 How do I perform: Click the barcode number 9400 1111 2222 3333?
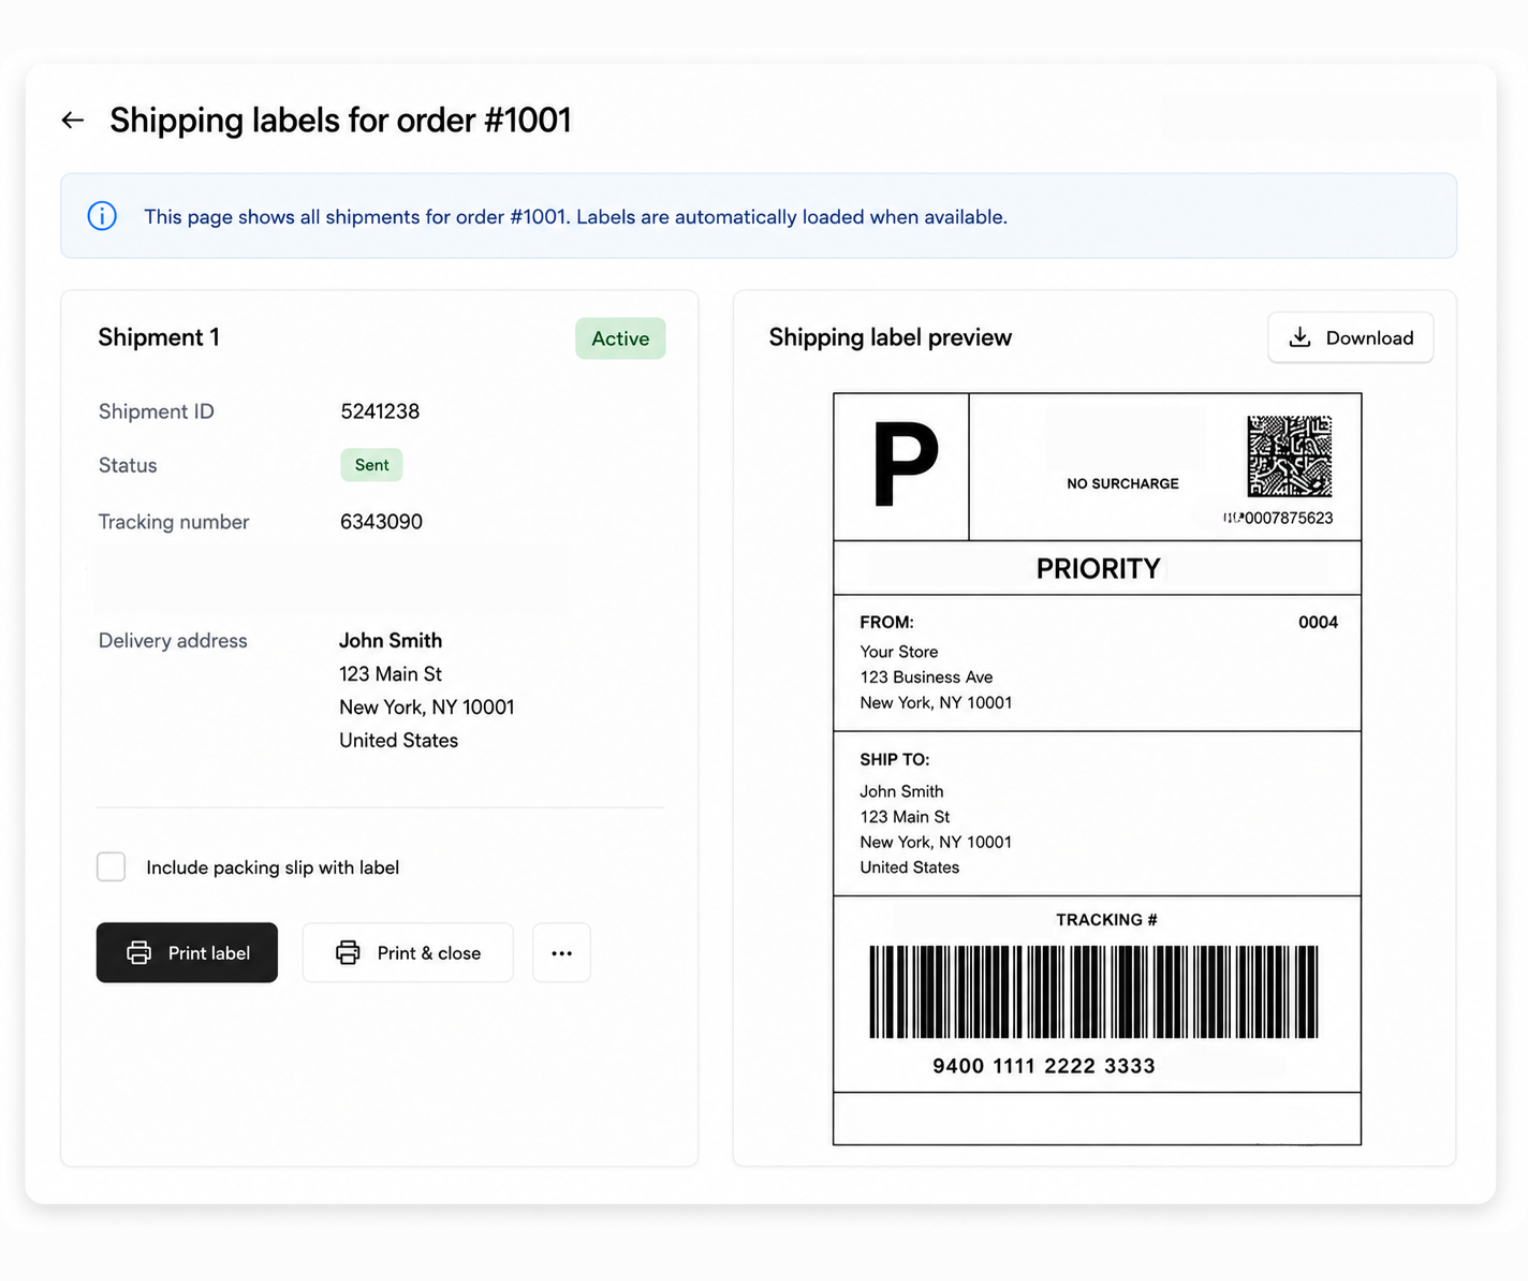[x=1044, y=1066]
